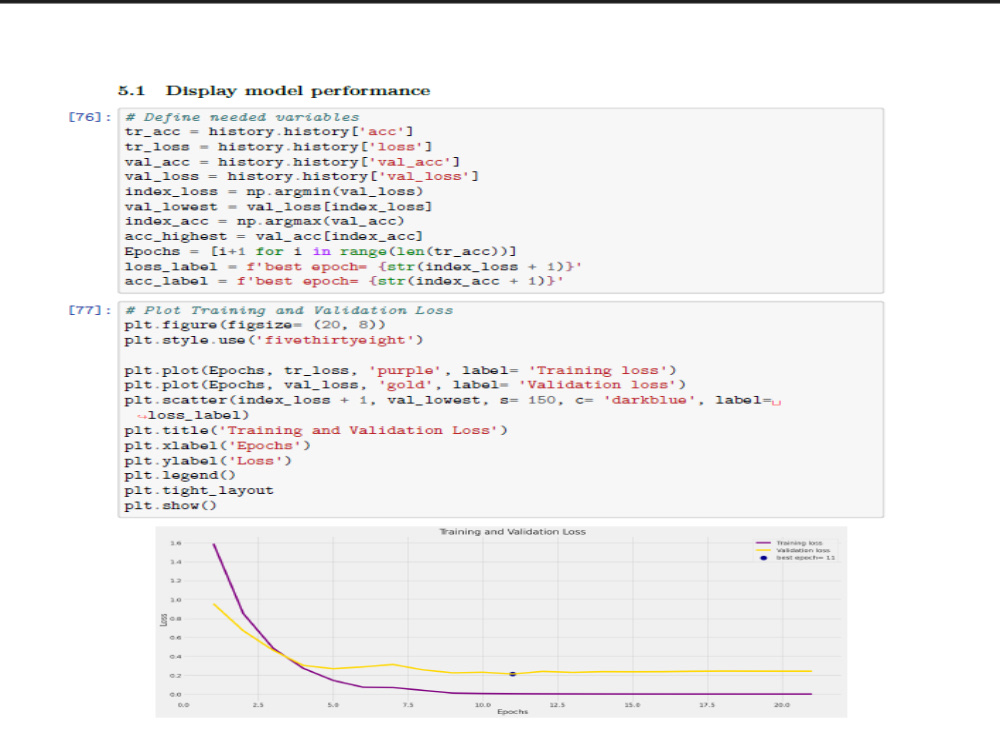Select the cell prompt [76]:
This screenshot has width=1000, height=750.
pyautogui.click(x=90, y=117)
